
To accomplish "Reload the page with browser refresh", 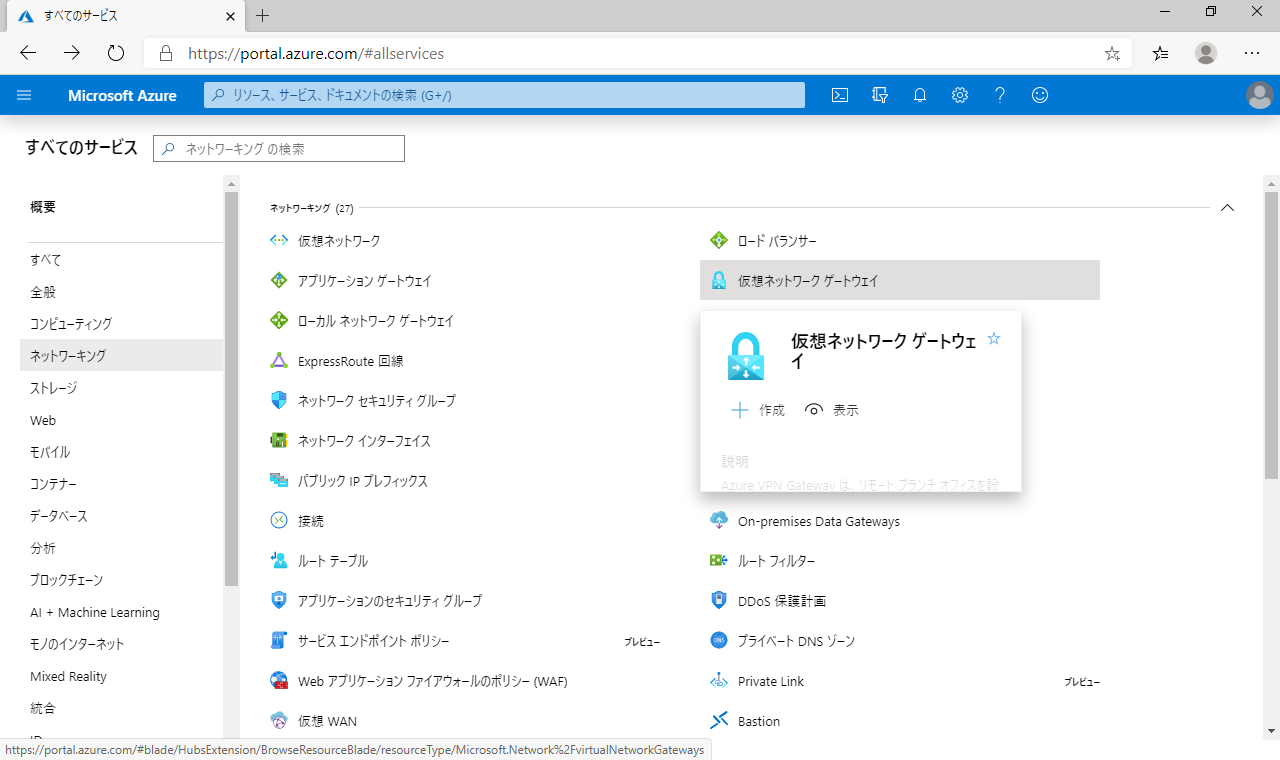I will click(115, 54).
